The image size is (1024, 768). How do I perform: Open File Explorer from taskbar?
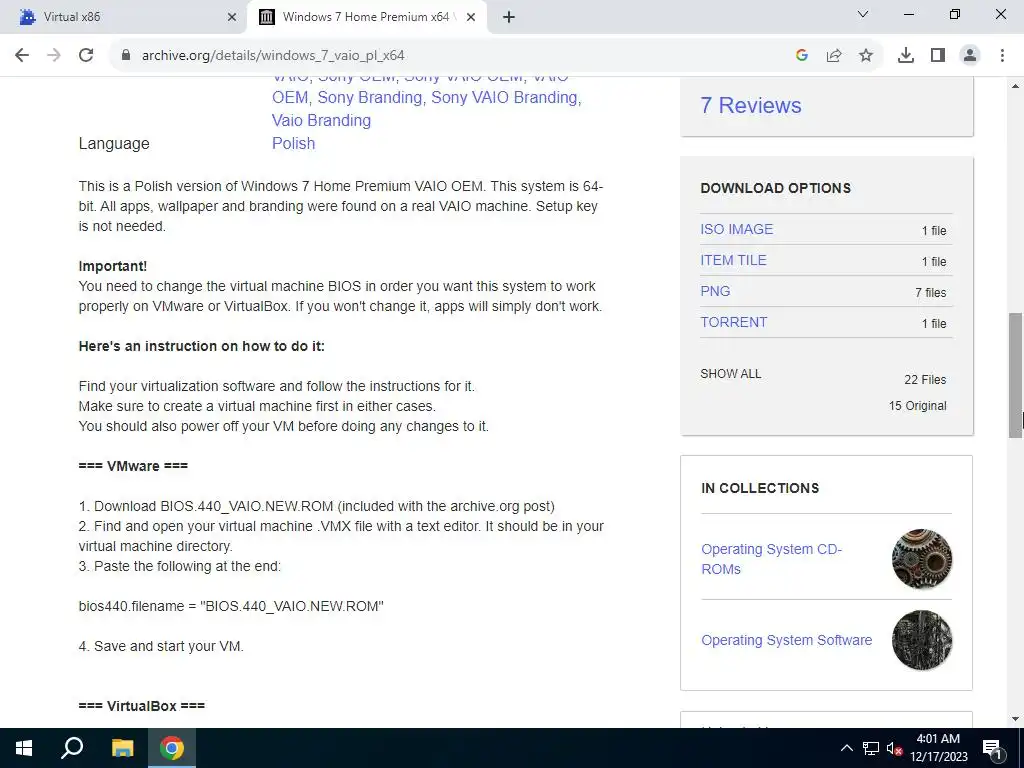[x=122, y=748]
